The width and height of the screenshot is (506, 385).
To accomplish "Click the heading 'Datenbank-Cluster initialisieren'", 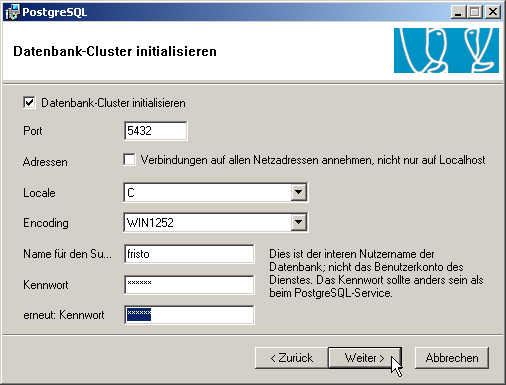I will pos(115,51).
